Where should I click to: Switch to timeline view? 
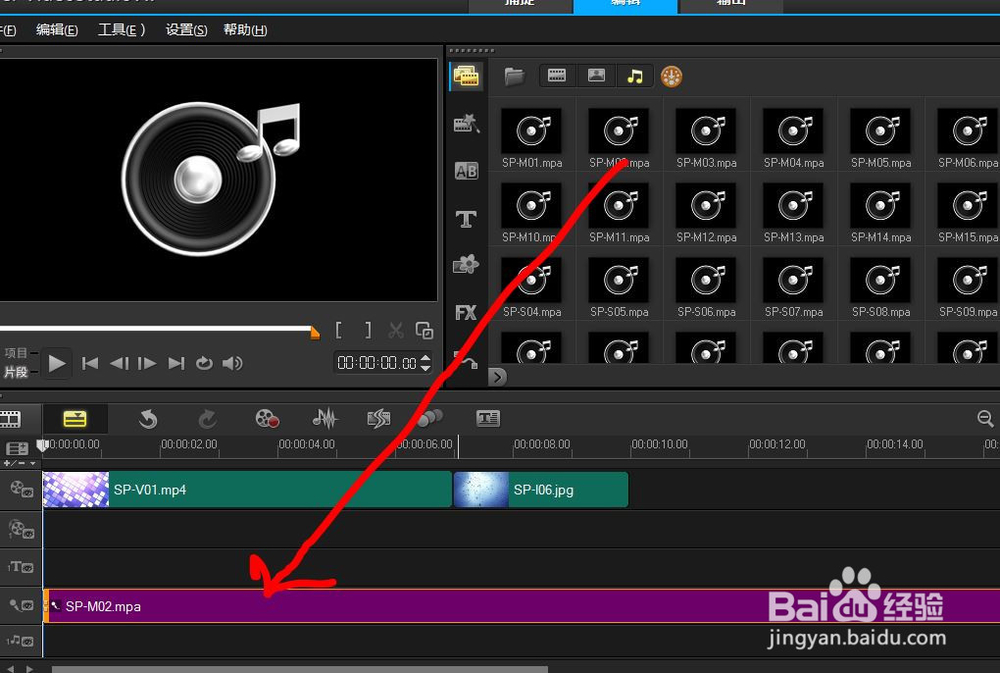click(75, 419)
